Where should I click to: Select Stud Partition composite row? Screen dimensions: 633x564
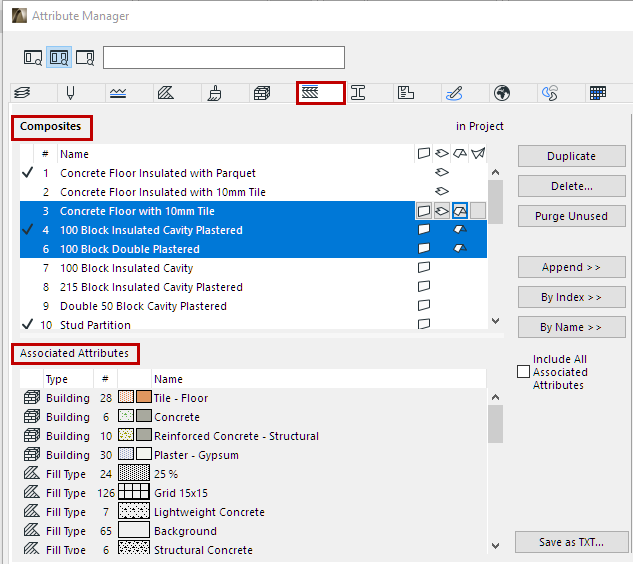tap(254, 324)
